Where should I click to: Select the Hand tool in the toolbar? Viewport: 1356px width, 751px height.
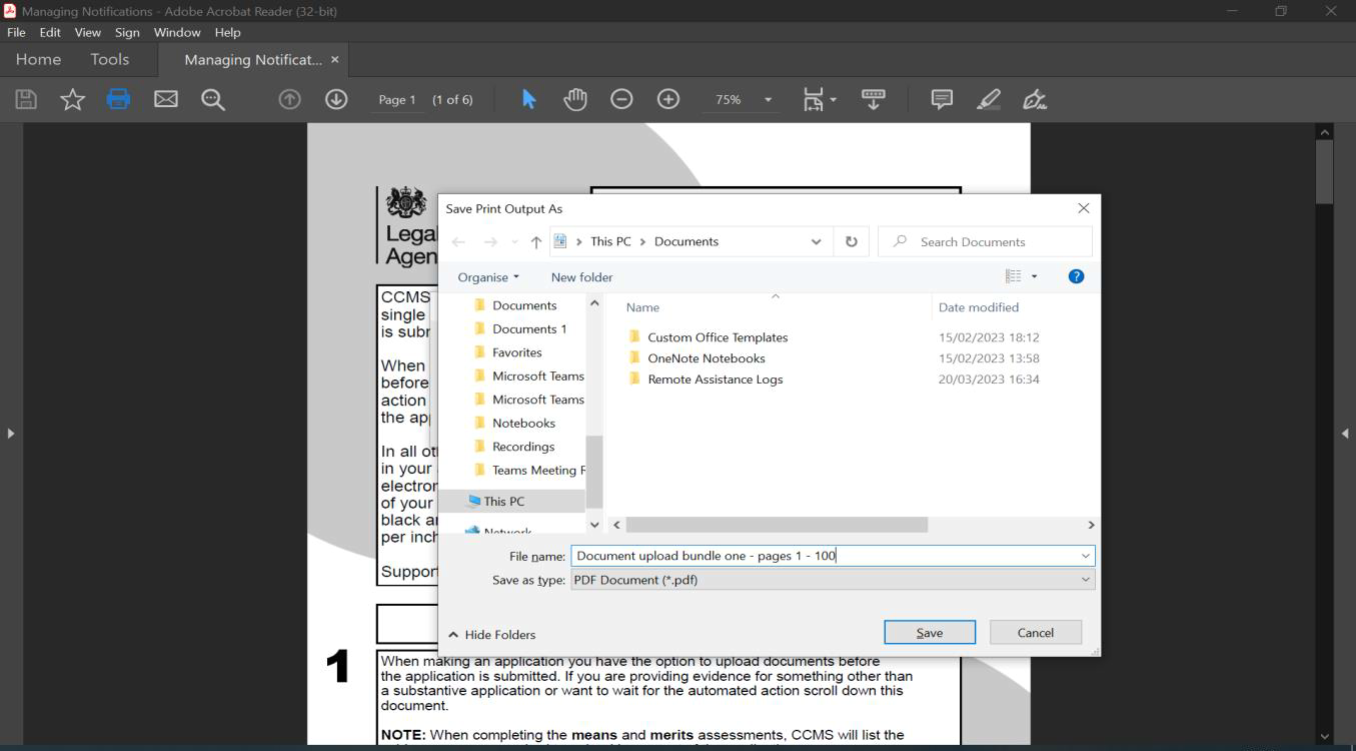(575, 99)
